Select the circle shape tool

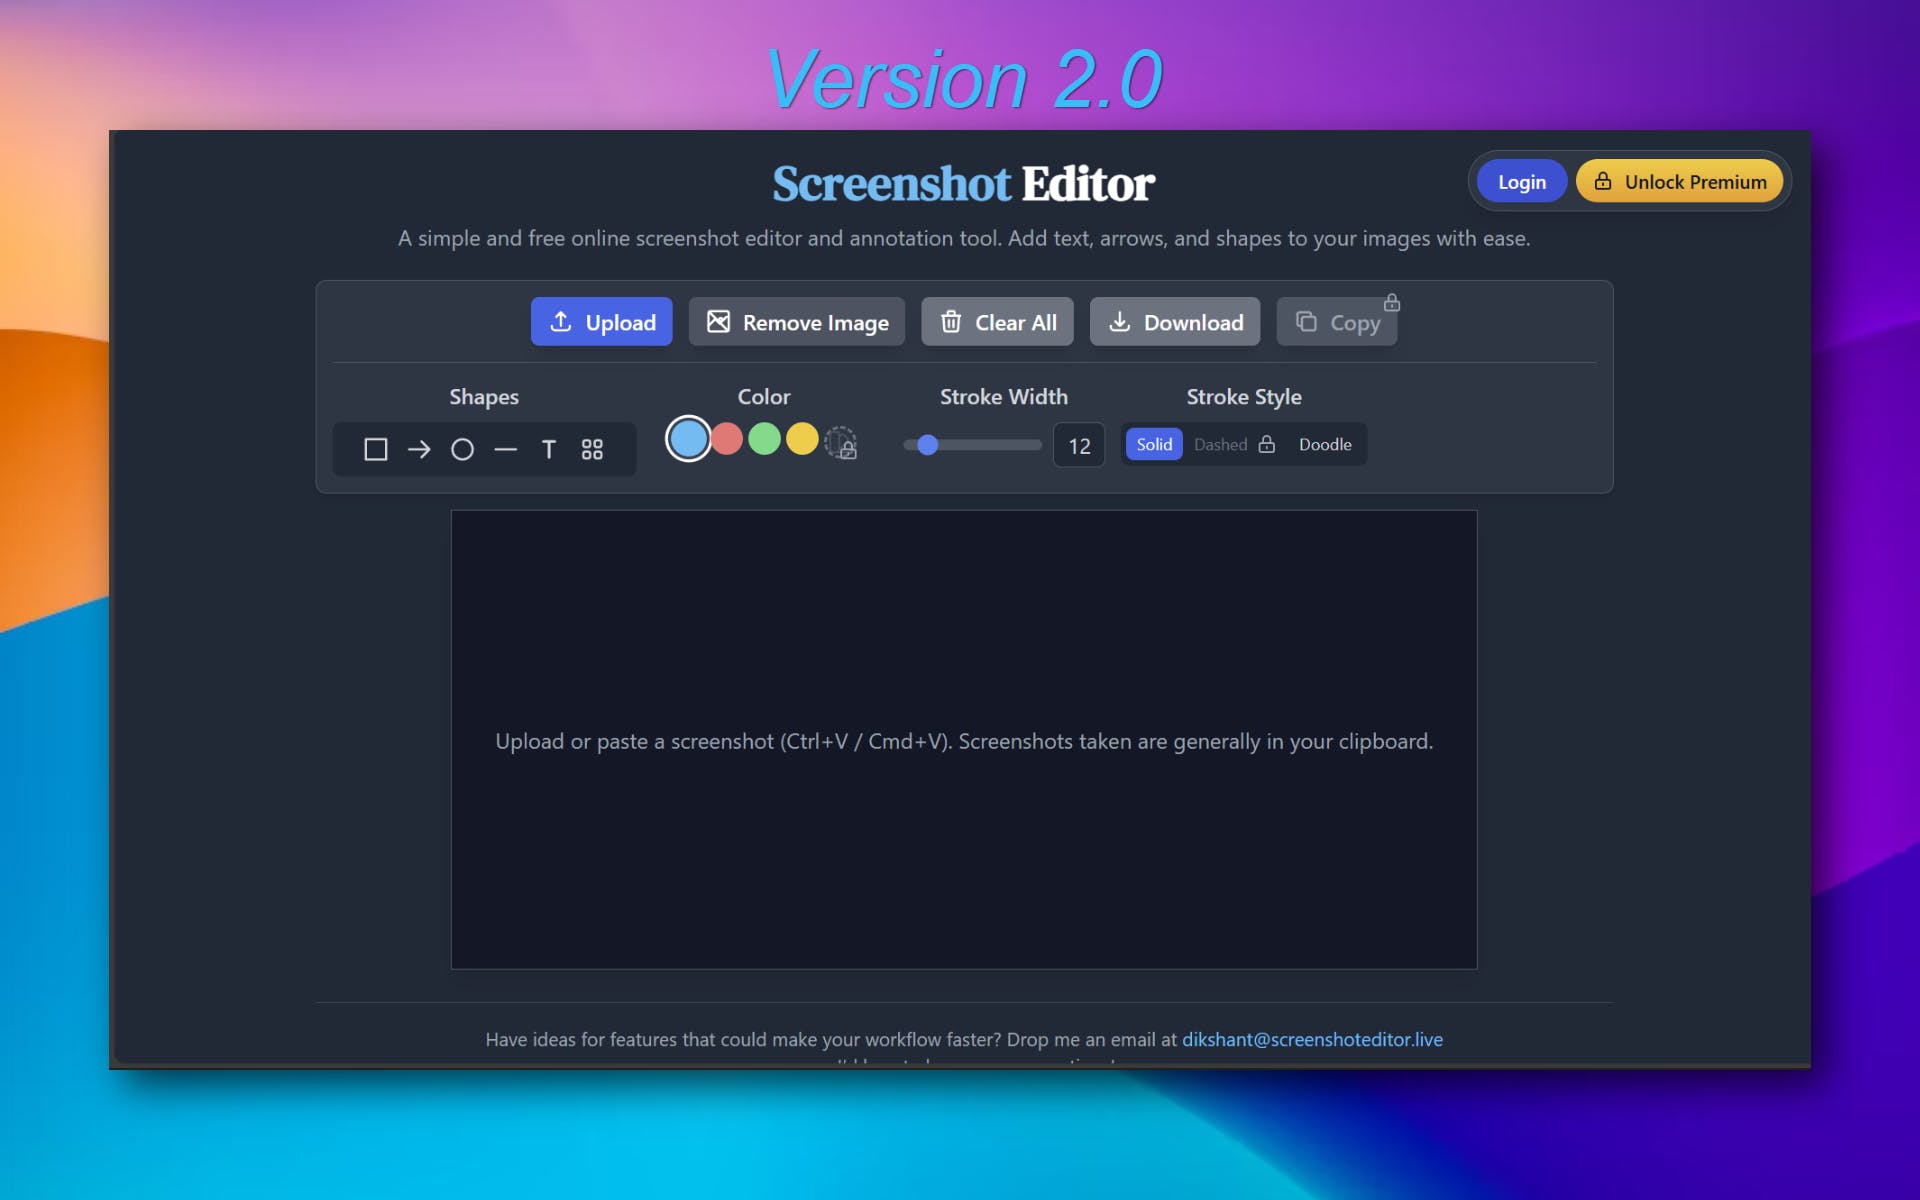point(462,449)
